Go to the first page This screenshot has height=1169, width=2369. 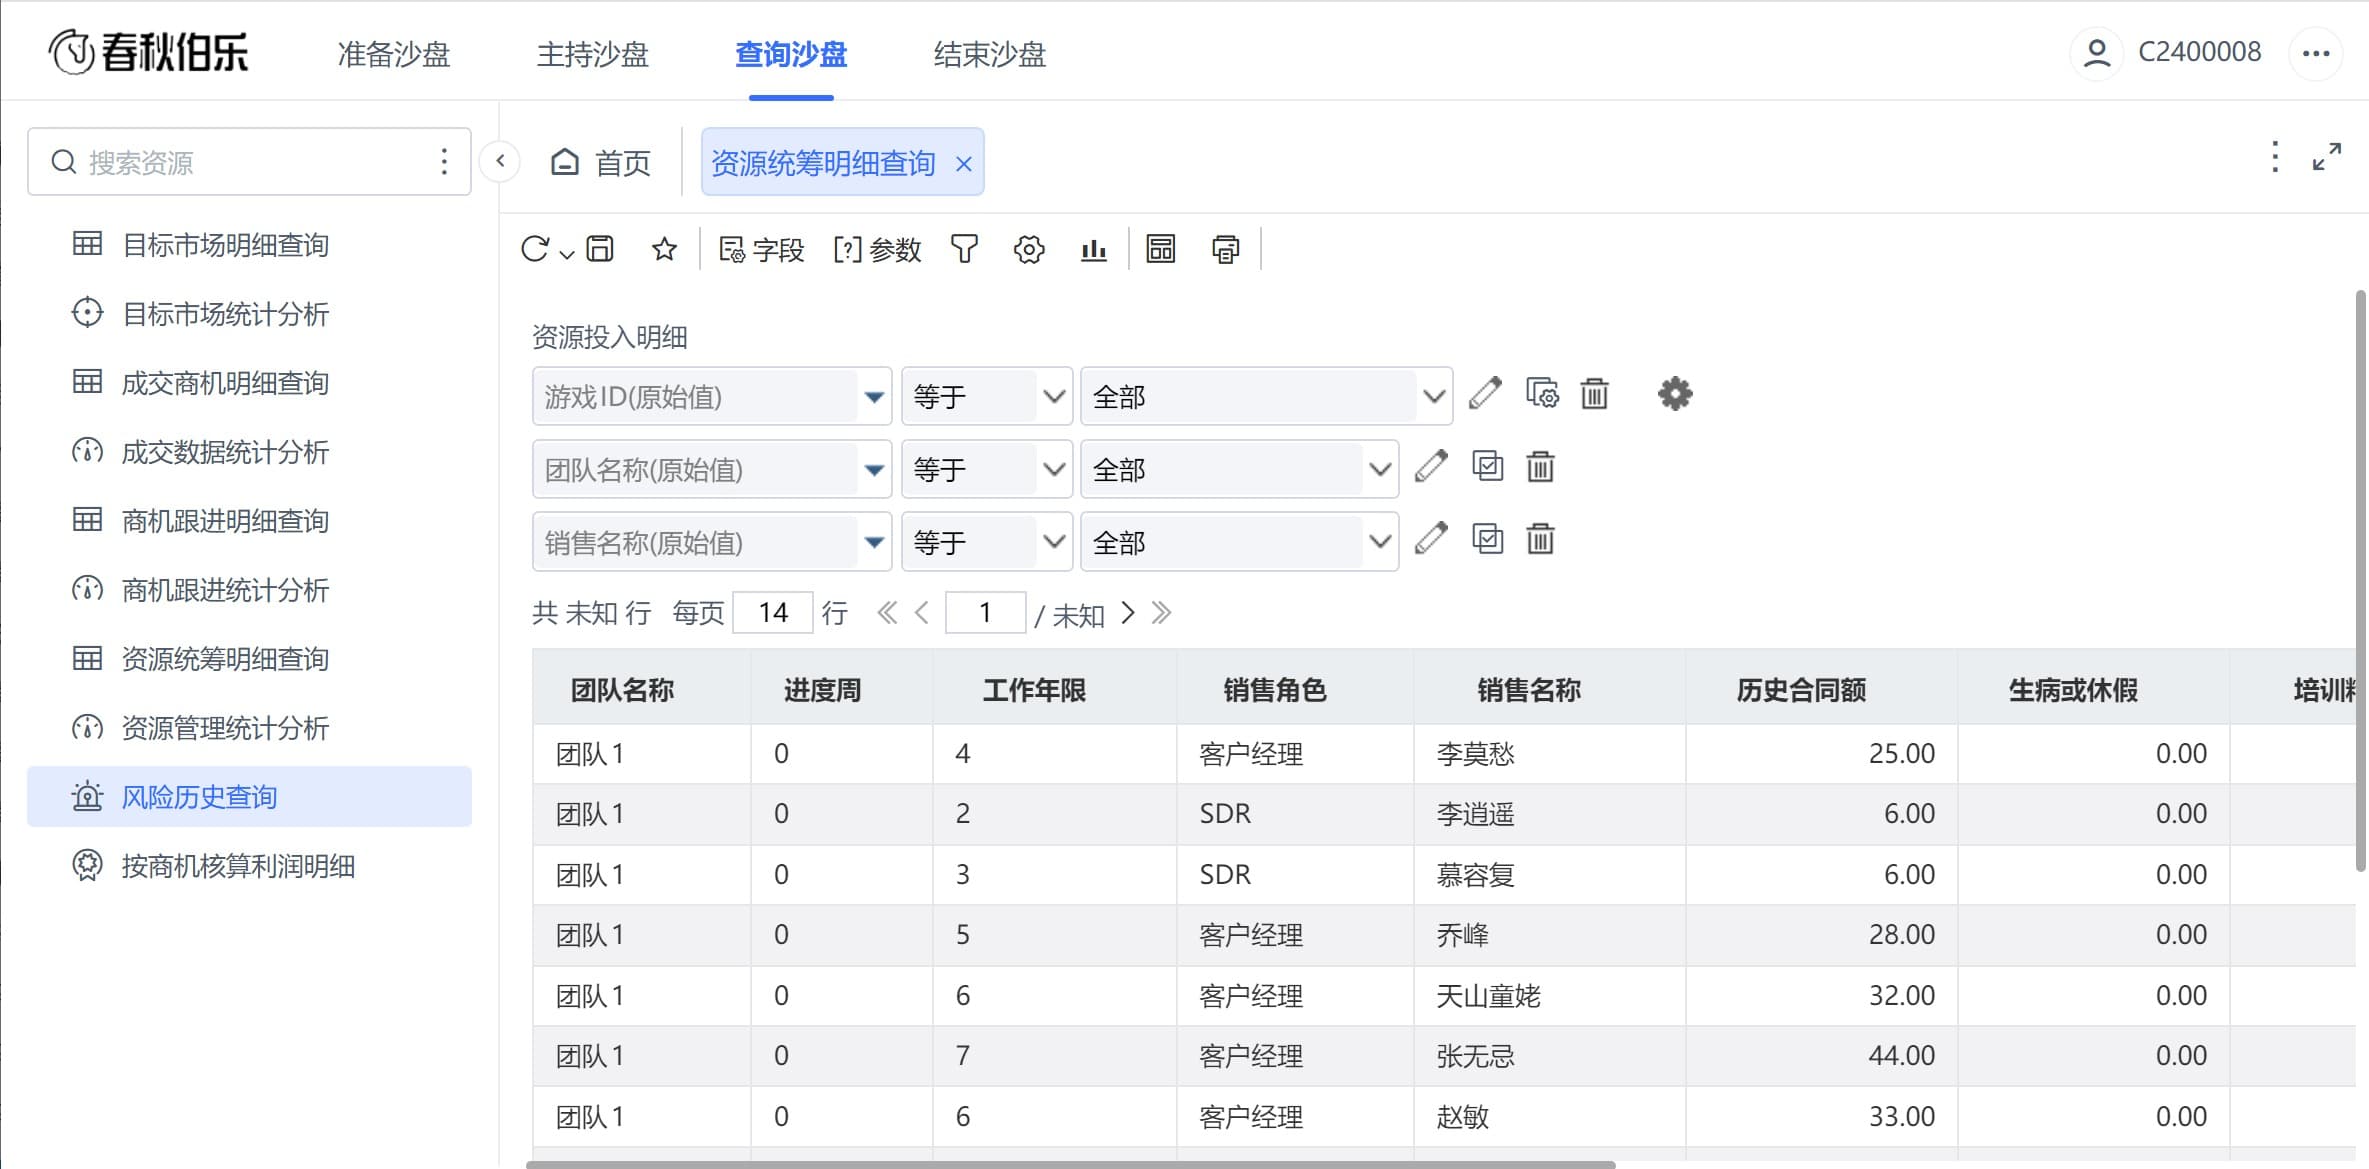[887, 613]
